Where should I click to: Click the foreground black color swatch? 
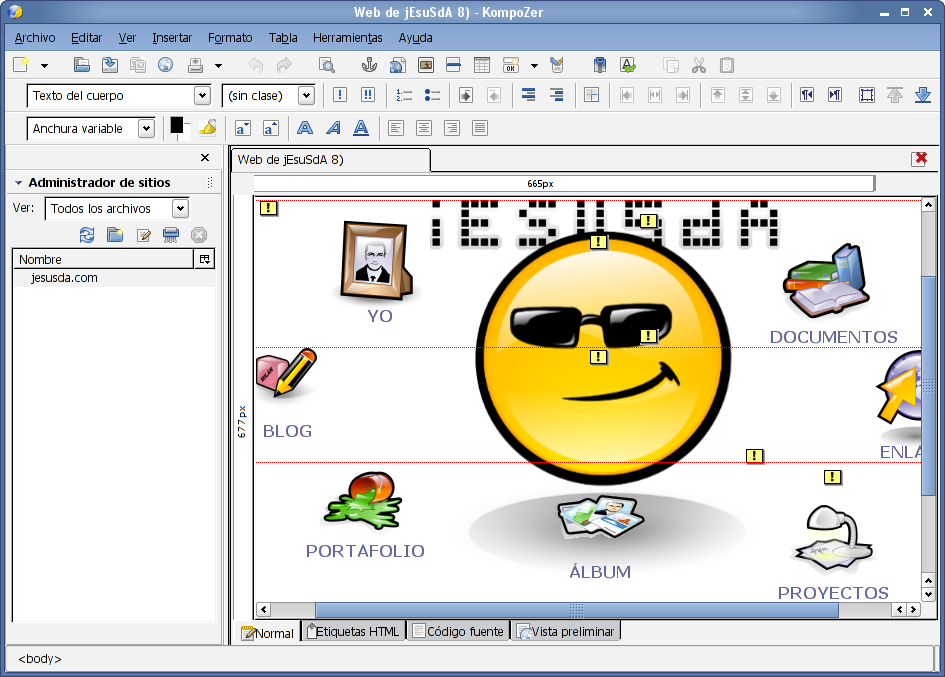coord(177,125)
